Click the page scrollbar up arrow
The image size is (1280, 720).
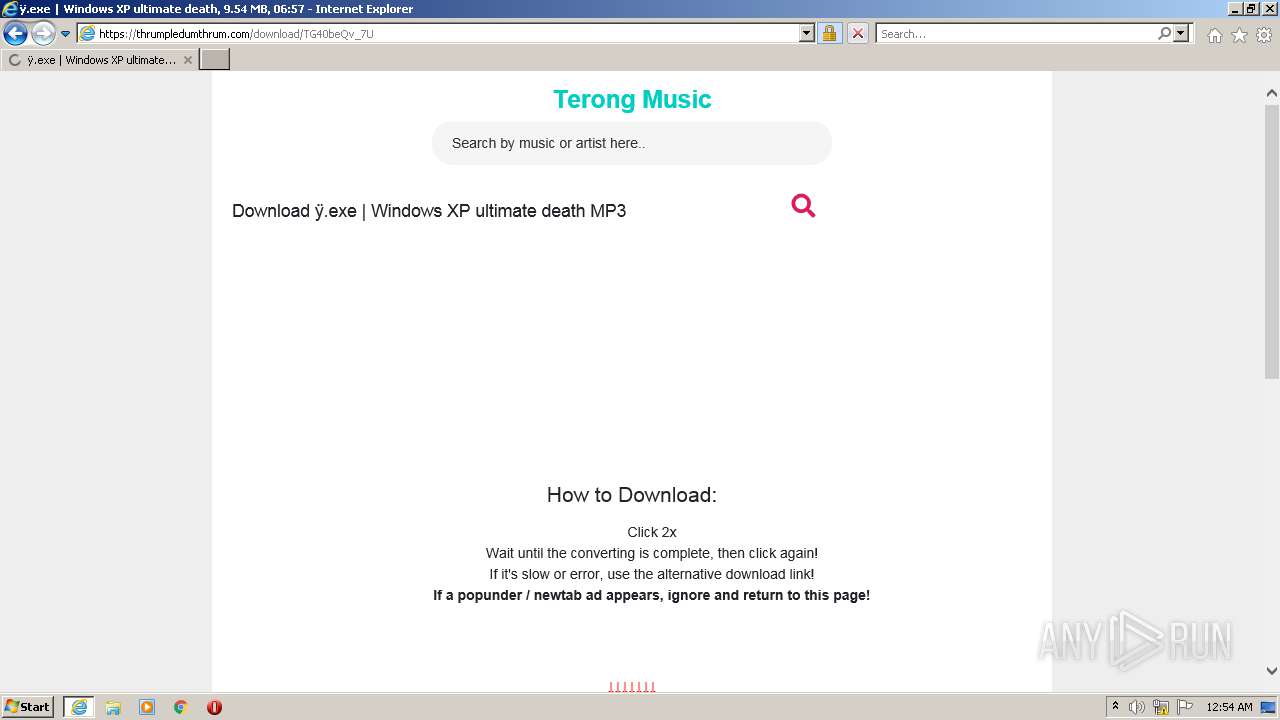pyautogui.click(x=1272, y=93)
